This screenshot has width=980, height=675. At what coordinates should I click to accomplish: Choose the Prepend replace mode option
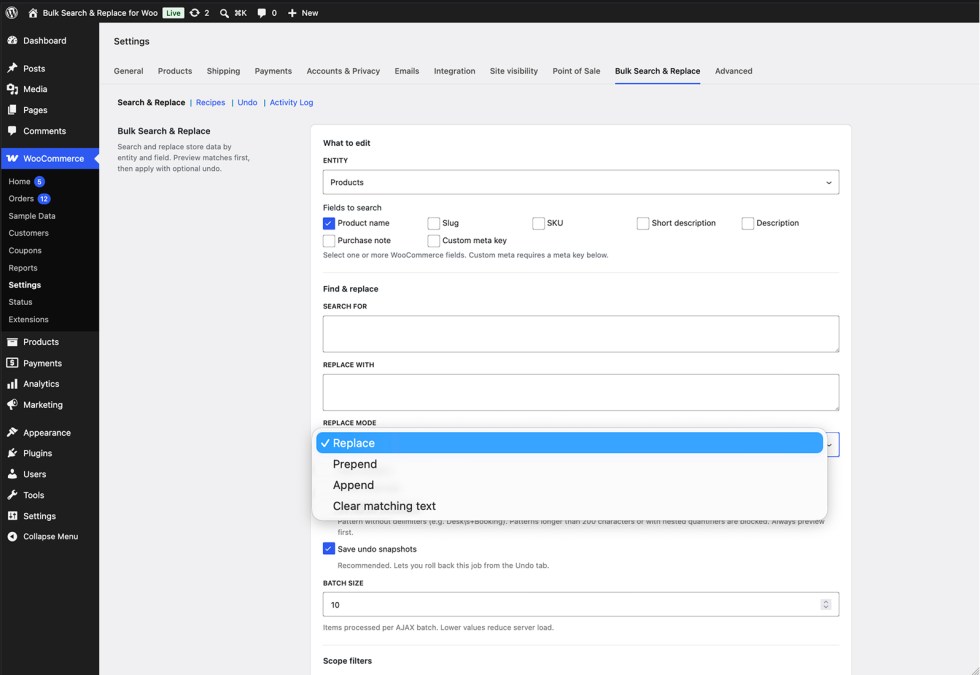pyautogui.click(x=569, y=464)
